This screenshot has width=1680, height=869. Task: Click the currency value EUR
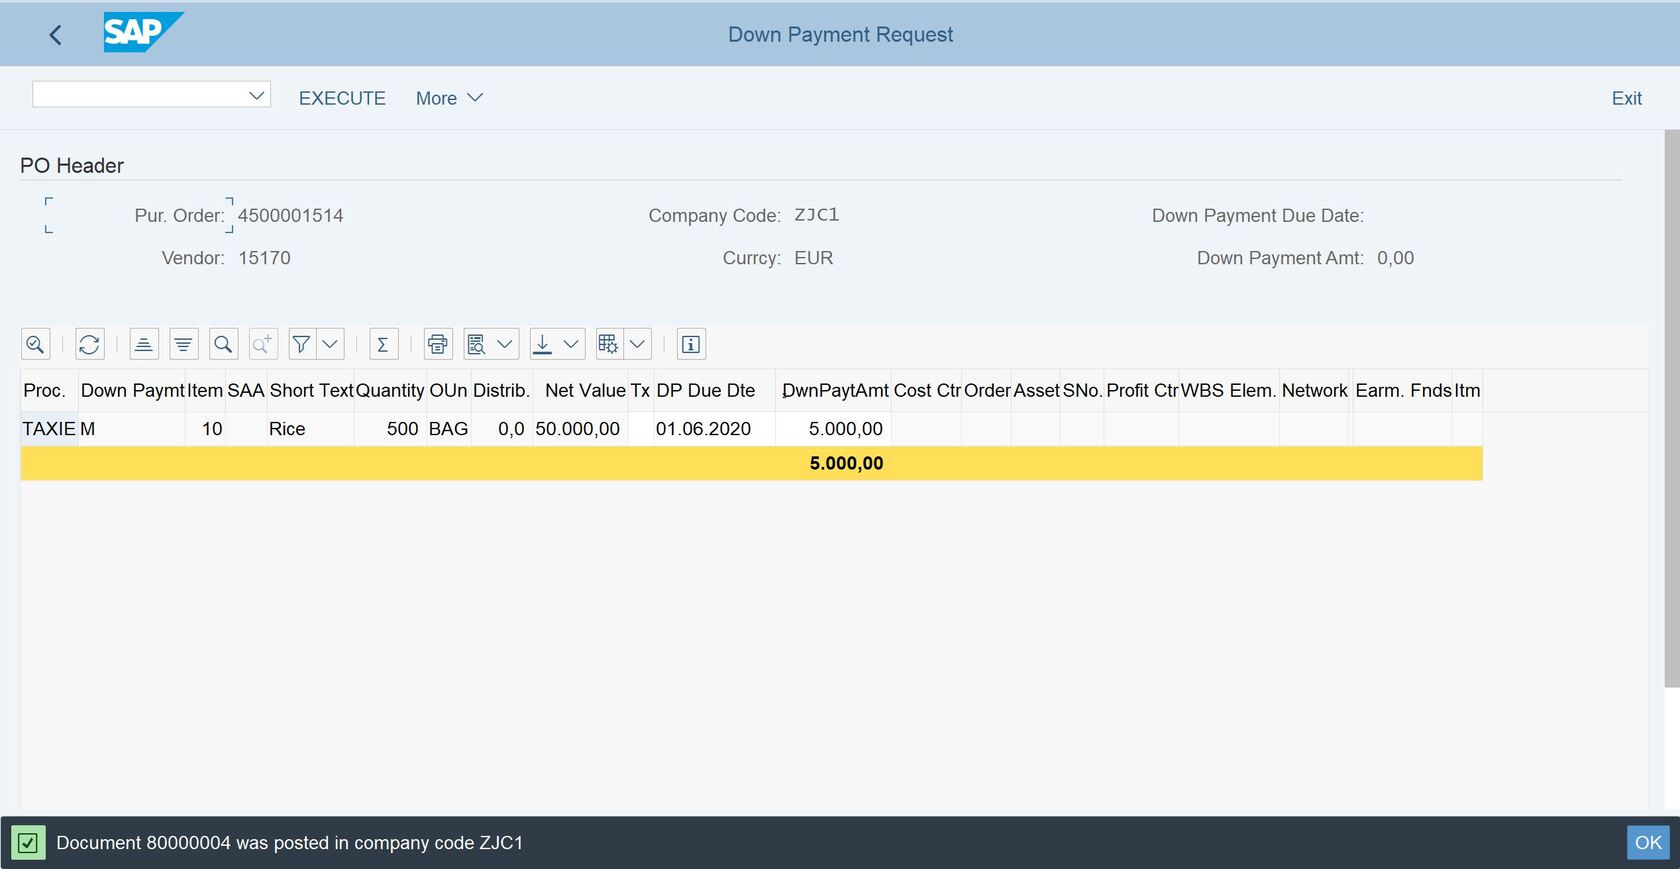coord(814,258)
